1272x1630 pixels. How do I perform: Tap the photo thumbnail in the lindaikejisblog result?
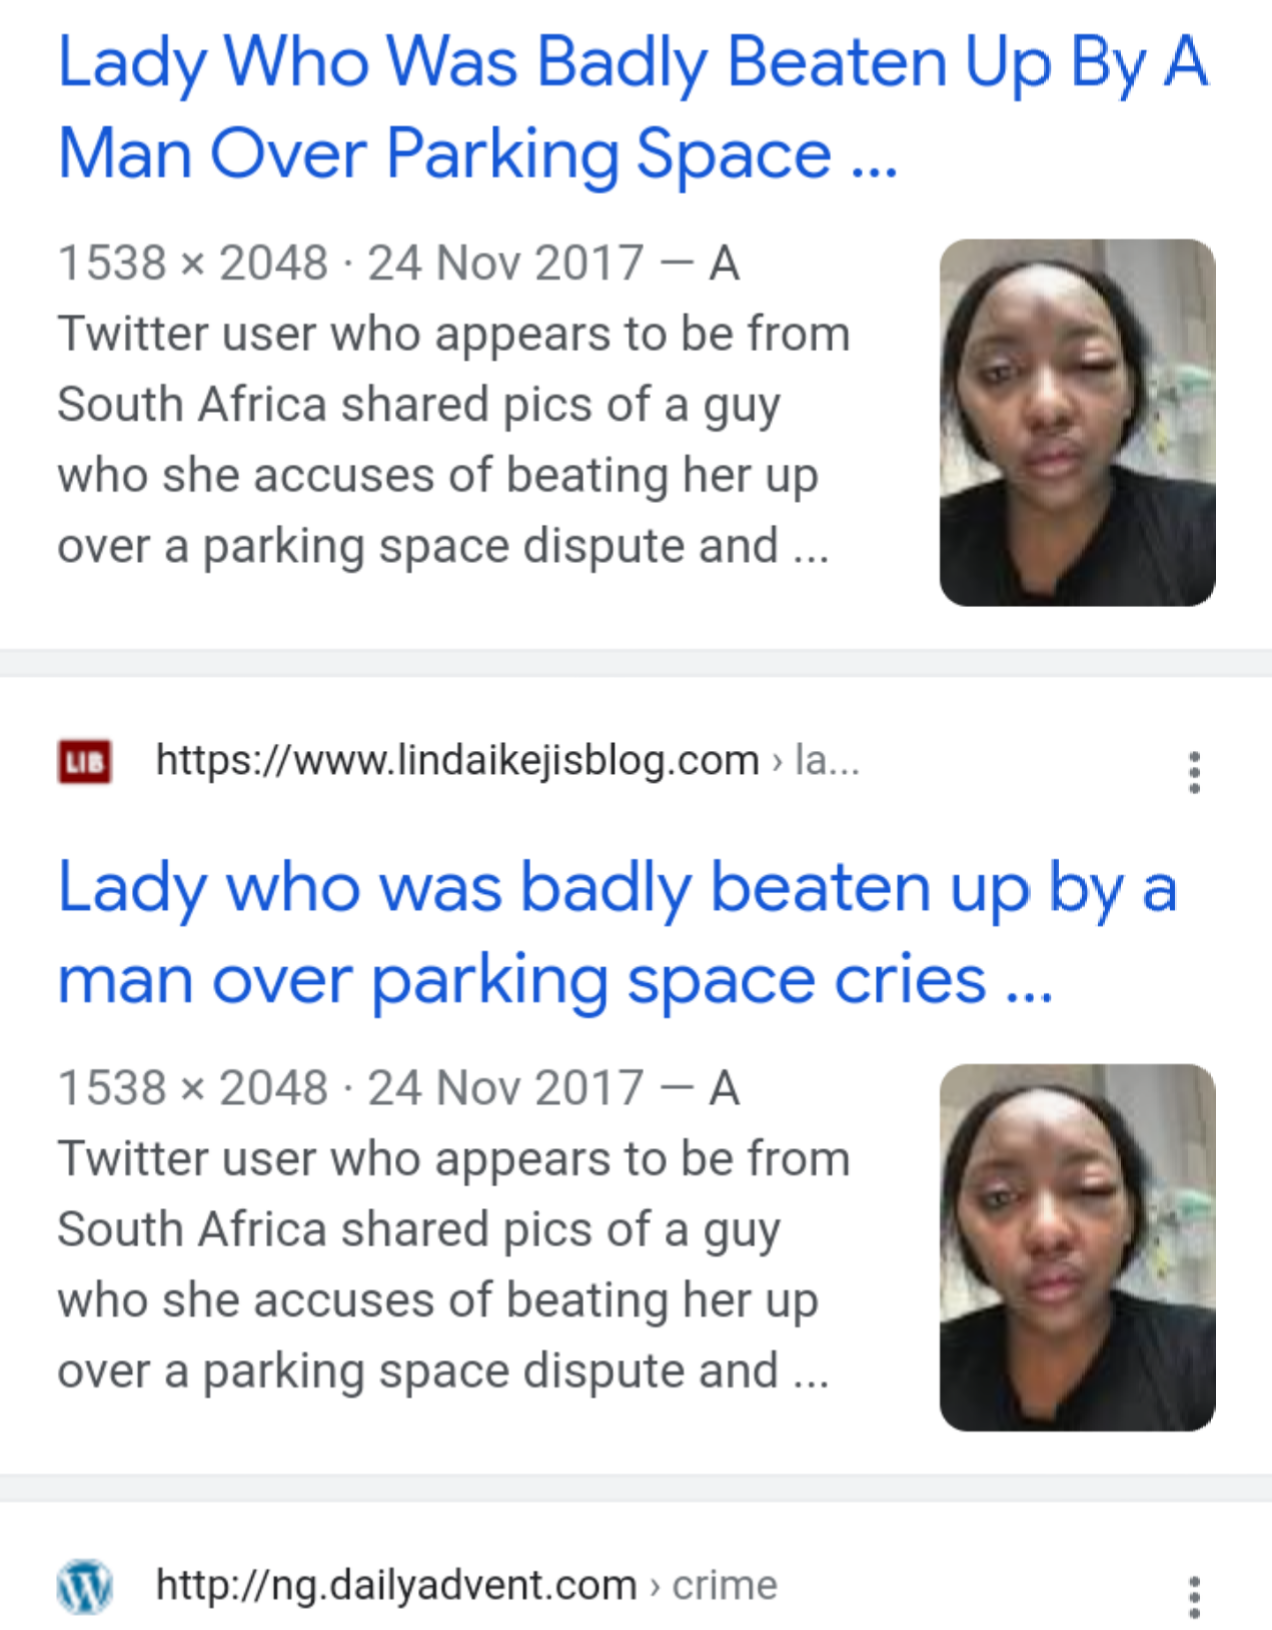1077,1247
